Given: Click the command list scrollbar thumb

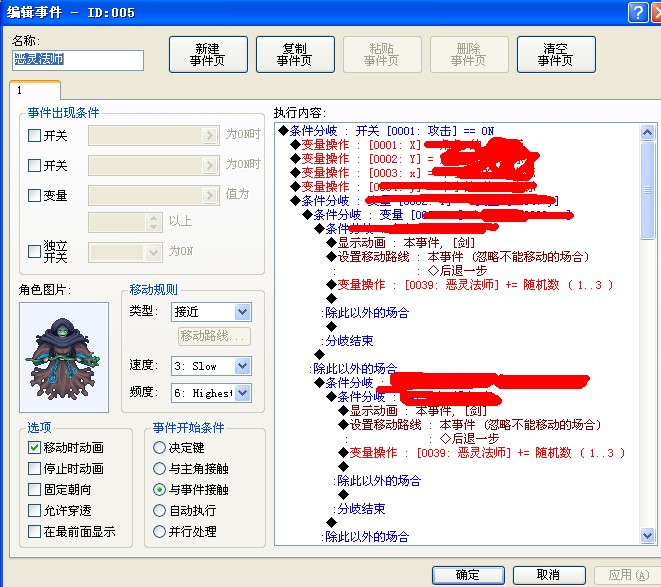Looking at the screenshot, I should pos(648,191).
